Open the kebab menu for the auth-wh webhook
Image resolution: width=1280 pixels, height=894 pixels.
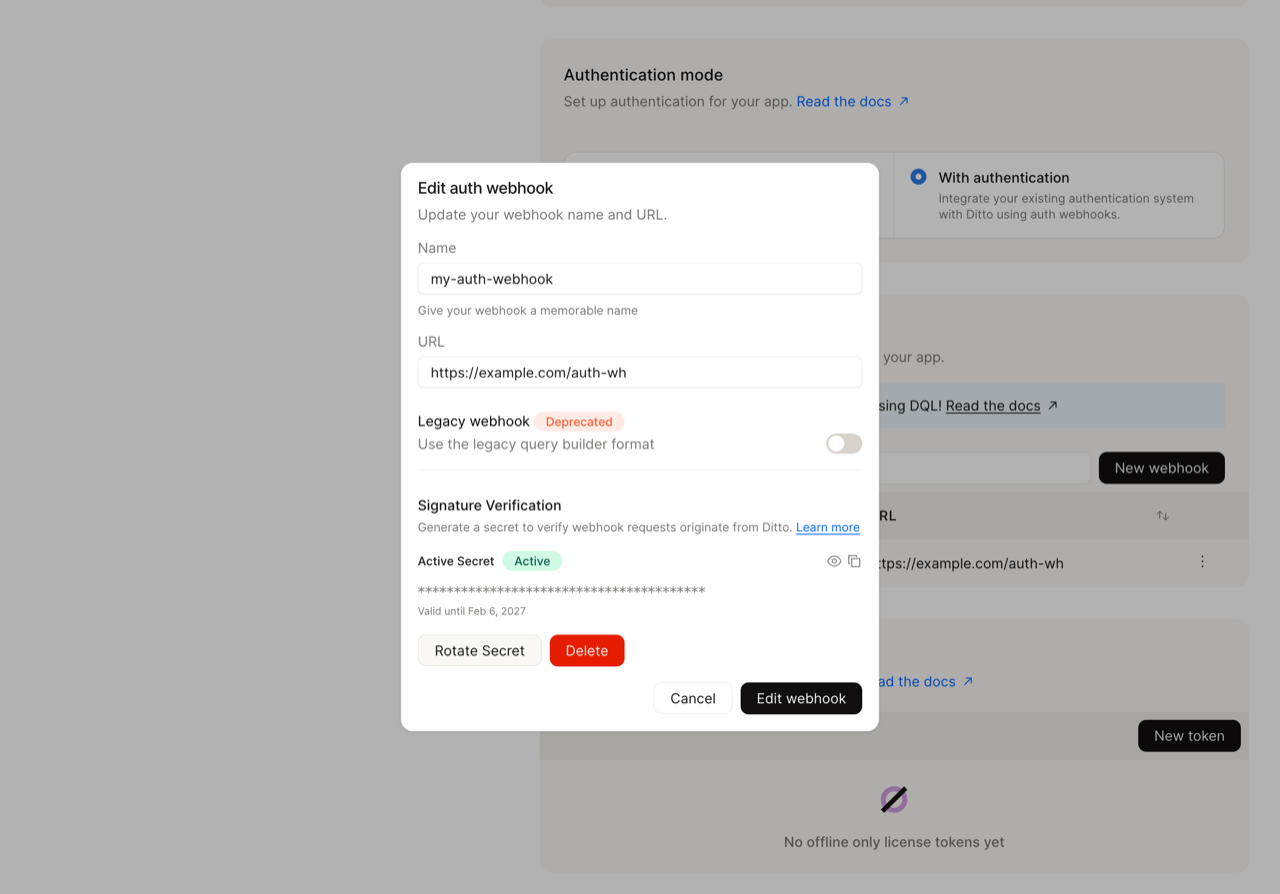1202,562
